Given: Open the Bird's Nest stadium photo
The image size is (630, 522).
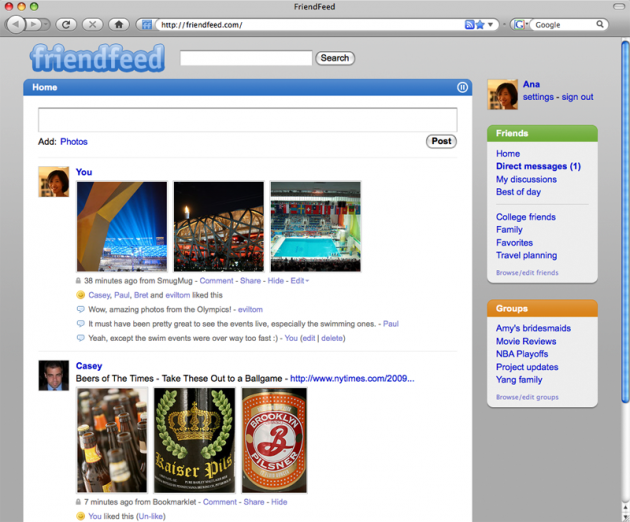Looking at the screenshot, I should pos(219,227).
